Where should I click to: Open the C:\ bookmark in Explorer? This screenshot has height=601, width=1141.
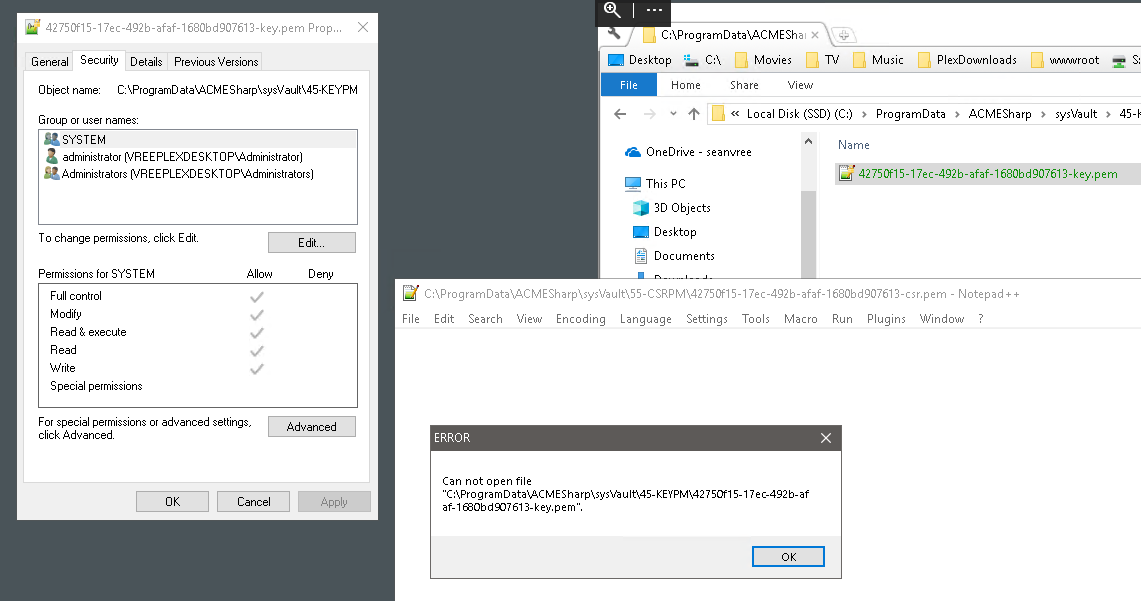click(x=703, y=60)
